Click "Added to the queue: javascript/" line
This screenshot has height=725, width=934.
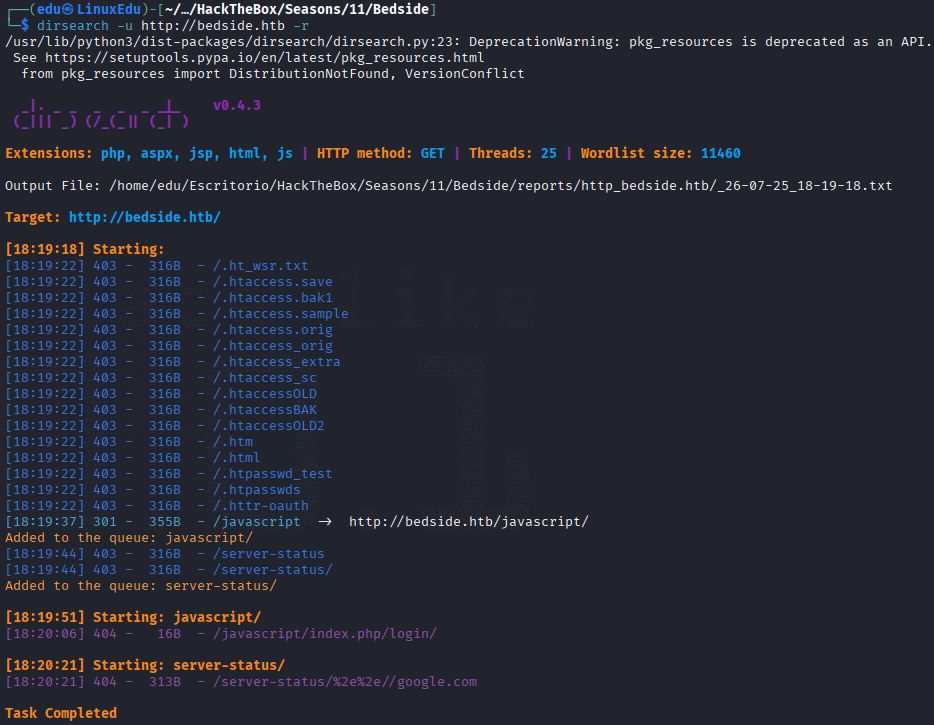coord(129,538)
